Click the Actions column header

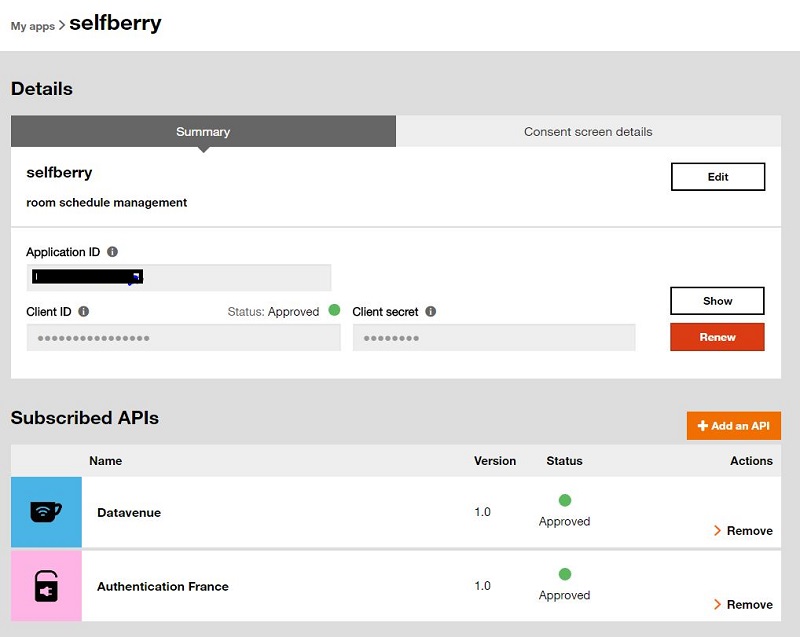(751, 461)
